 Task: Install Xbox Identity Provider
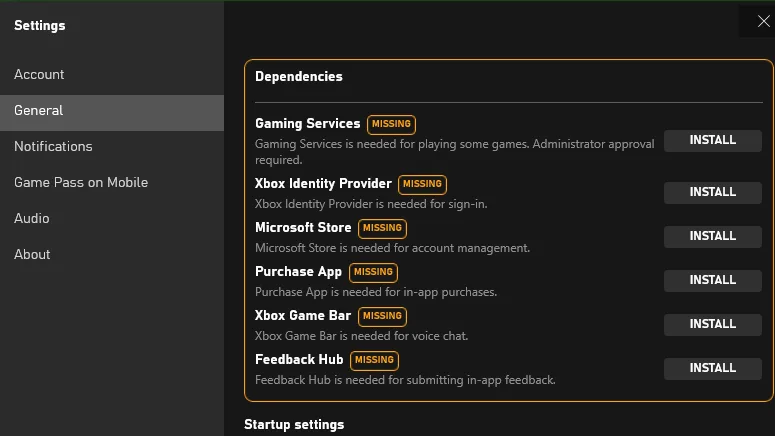[712, 192]
